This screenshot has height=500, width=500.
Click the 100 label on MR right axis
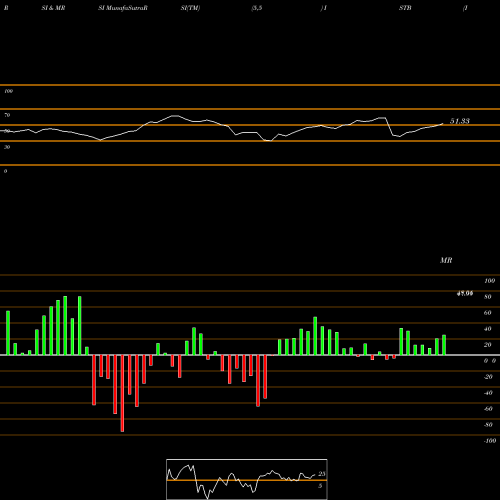[489, 281]
